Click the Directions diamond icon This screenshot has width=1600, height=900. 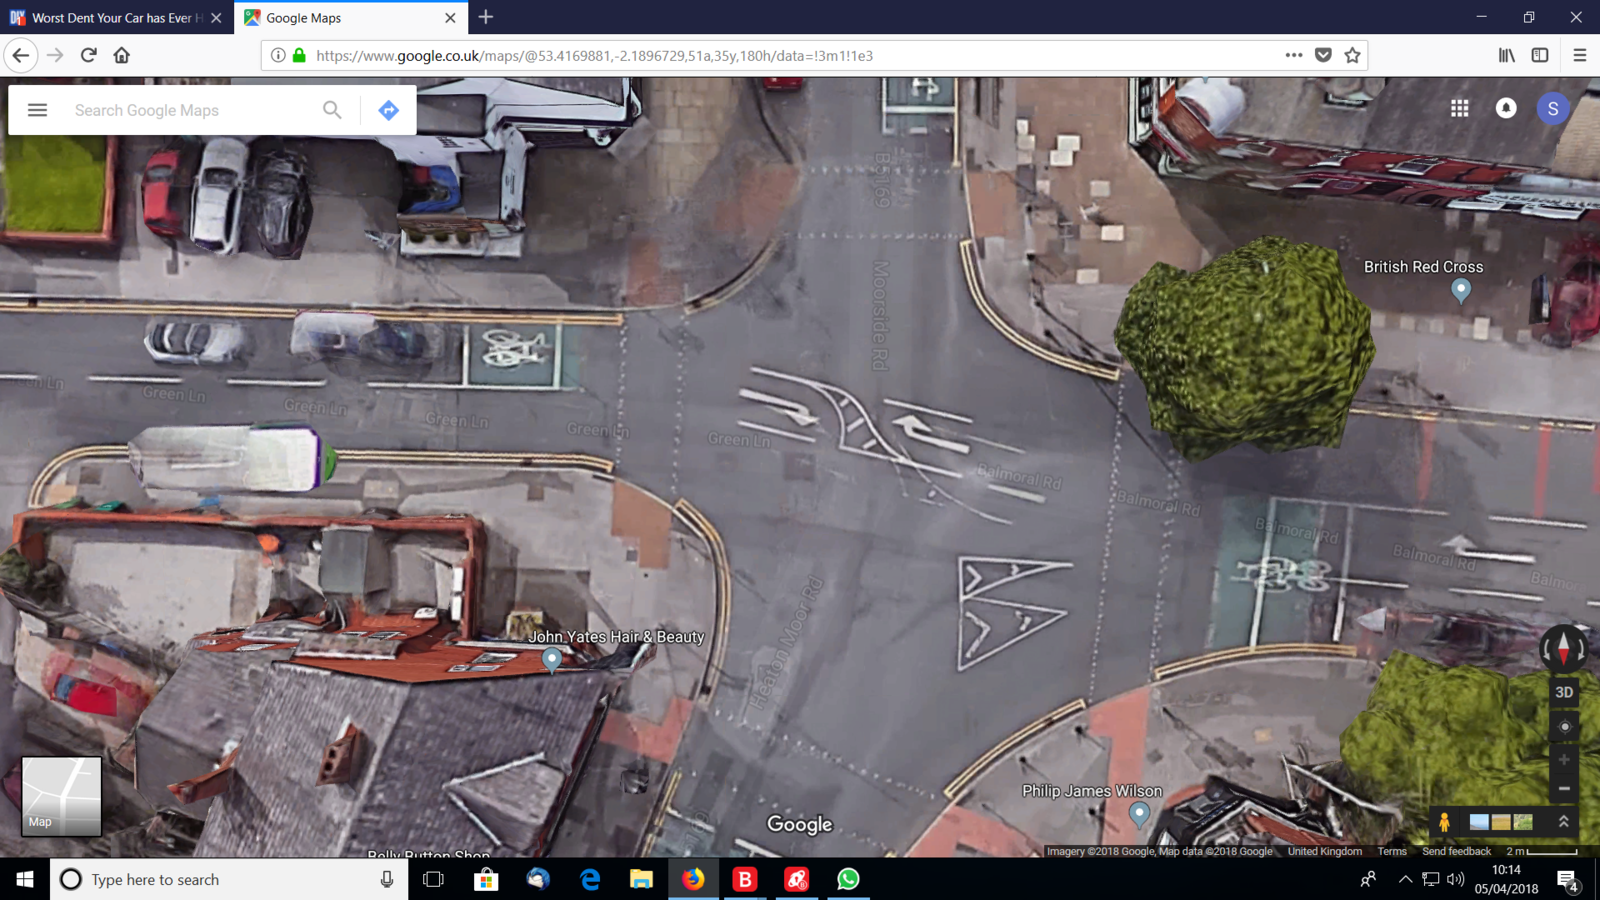click(389, 110)
